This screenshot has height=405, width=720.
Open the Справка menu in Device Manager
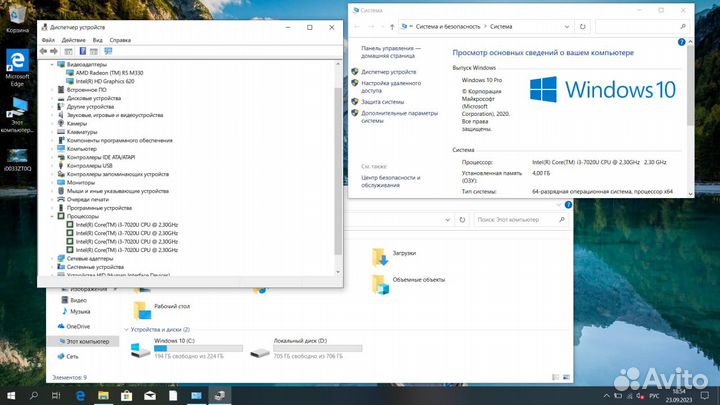pos(120,40)
